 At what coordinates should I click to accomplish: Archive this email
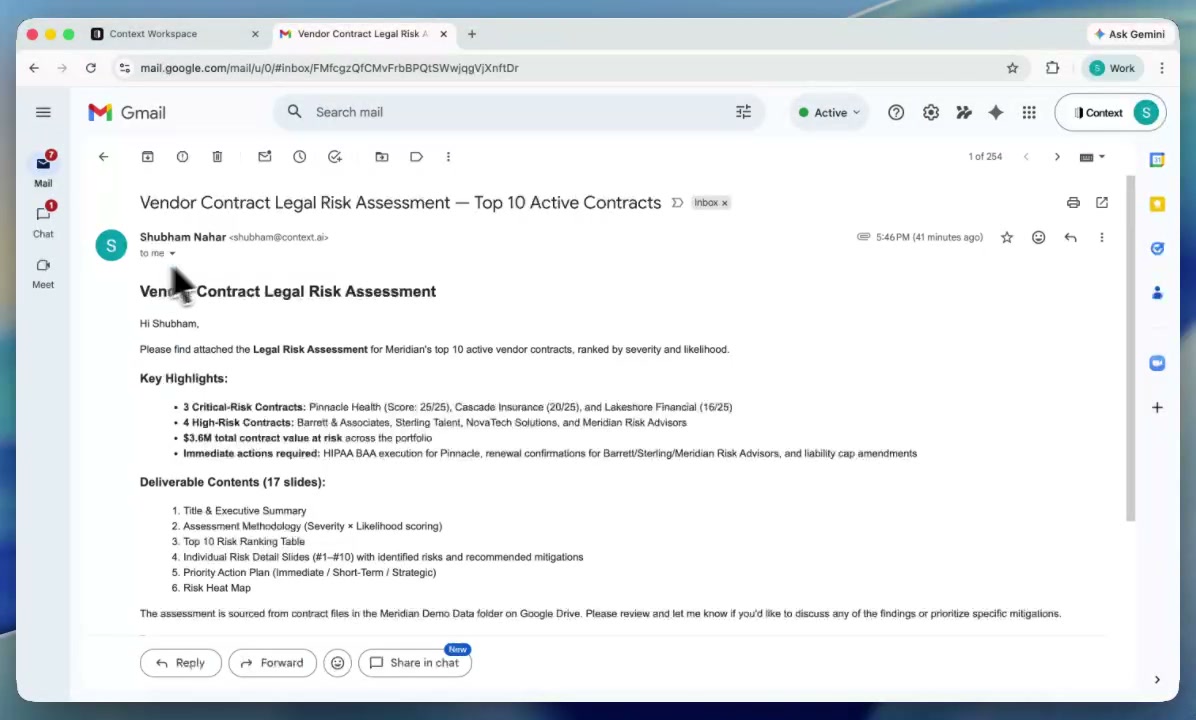click(148, 157)
